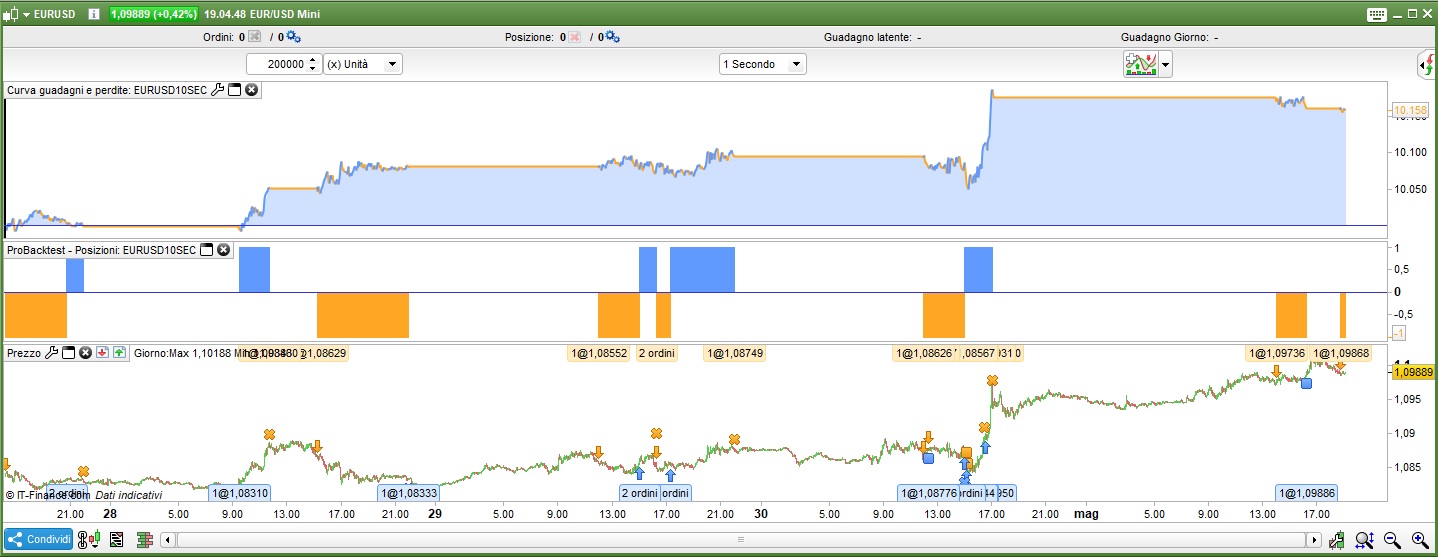The width and height of the screenshot is (1438, 557).
Task: Click the 1@1,08626 order label
Action: [x=925, y=353]
